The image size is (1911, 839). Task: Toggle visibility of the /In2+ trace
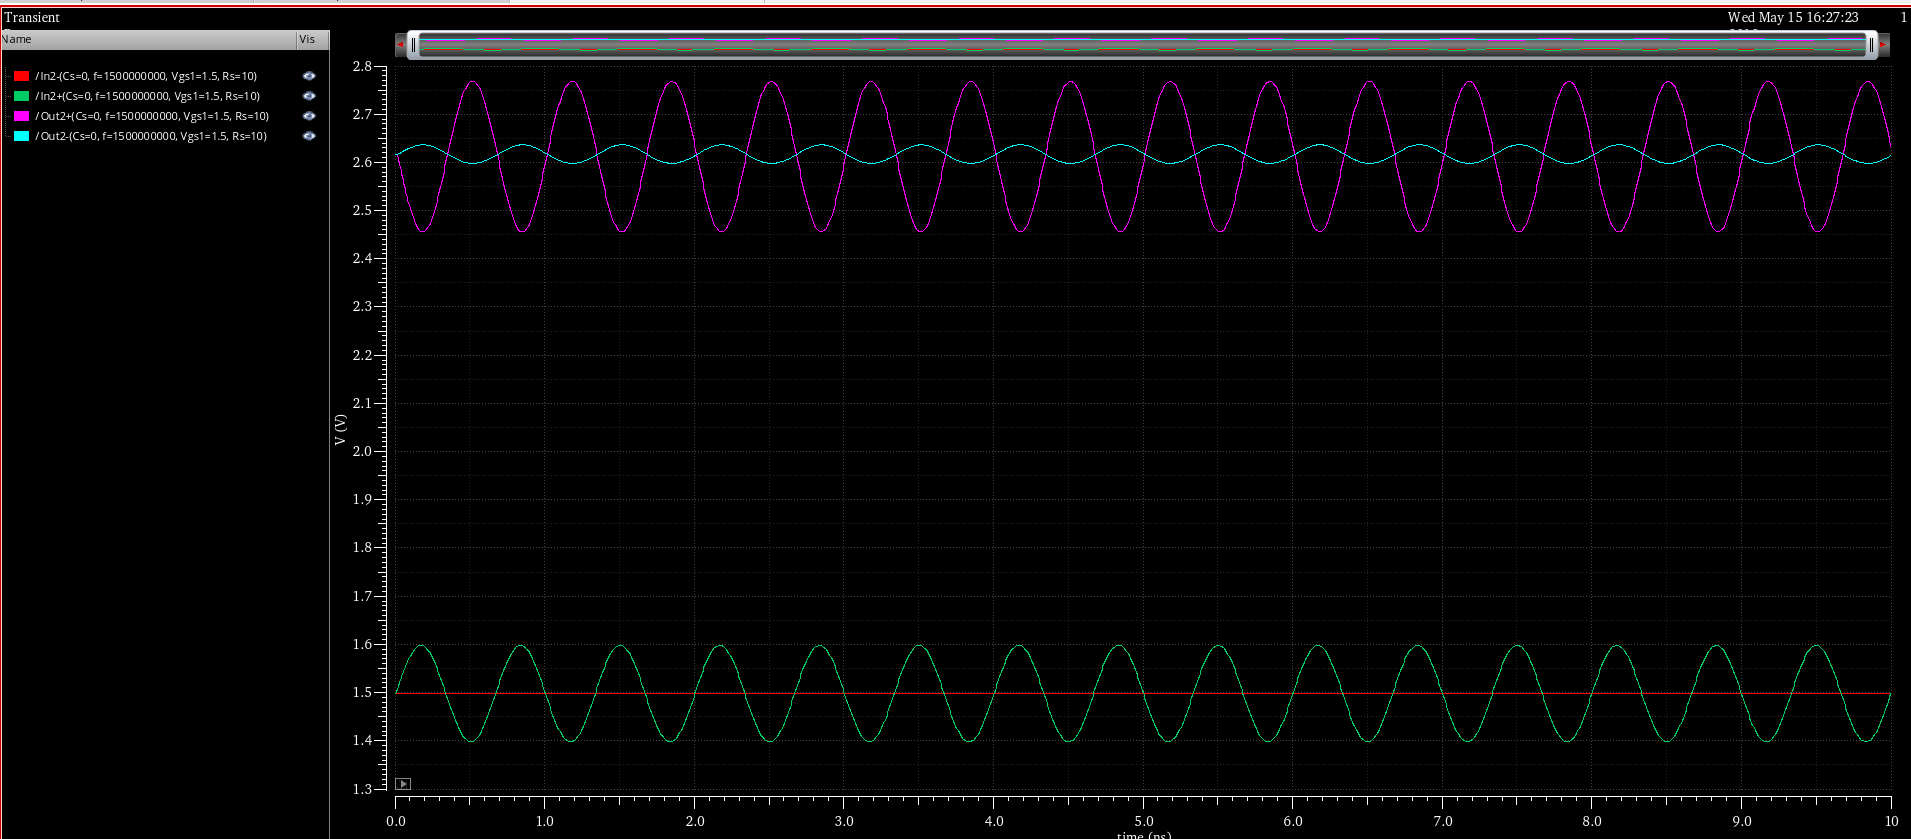point(309,96)
